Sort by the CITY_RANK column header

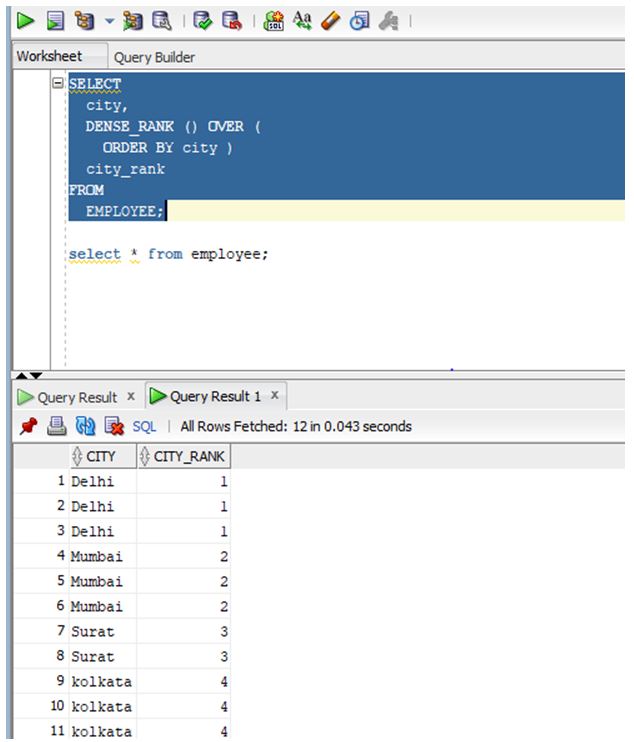pos(184,456)
